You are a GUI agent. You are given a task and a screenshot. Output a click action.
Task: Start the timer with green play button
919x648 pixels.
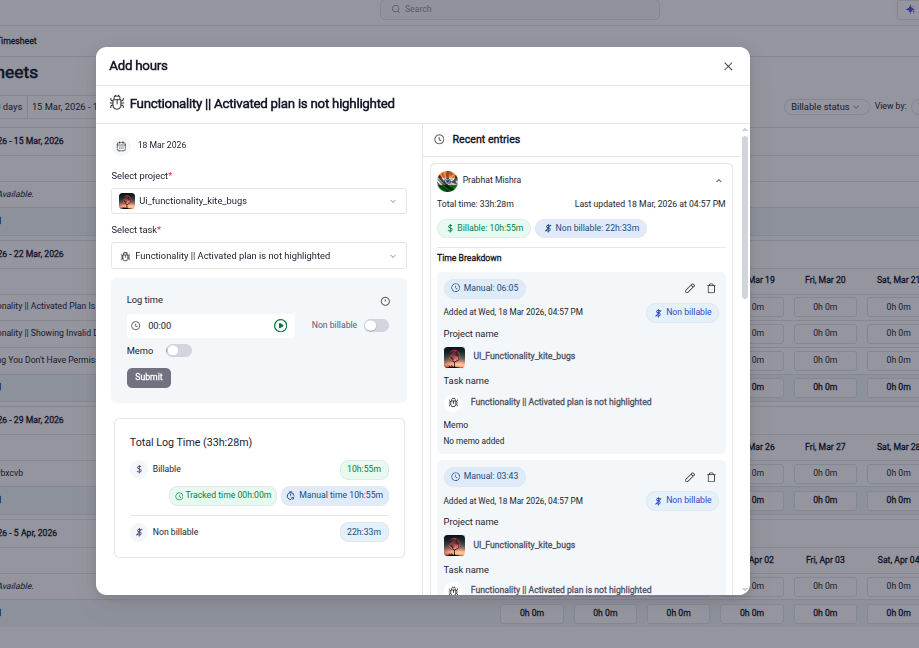pos(281,326)
